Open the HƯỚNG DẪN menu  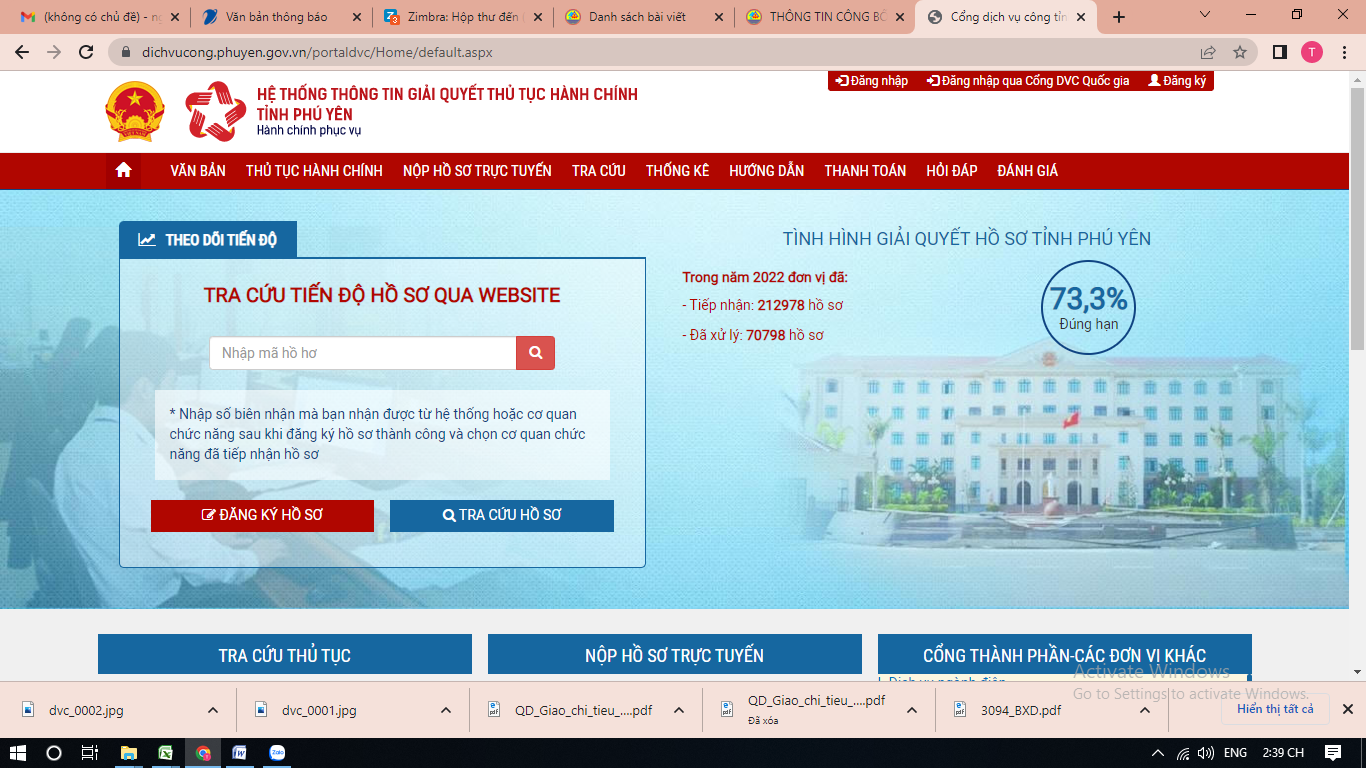pyautogui.click(x=766, y=171)
